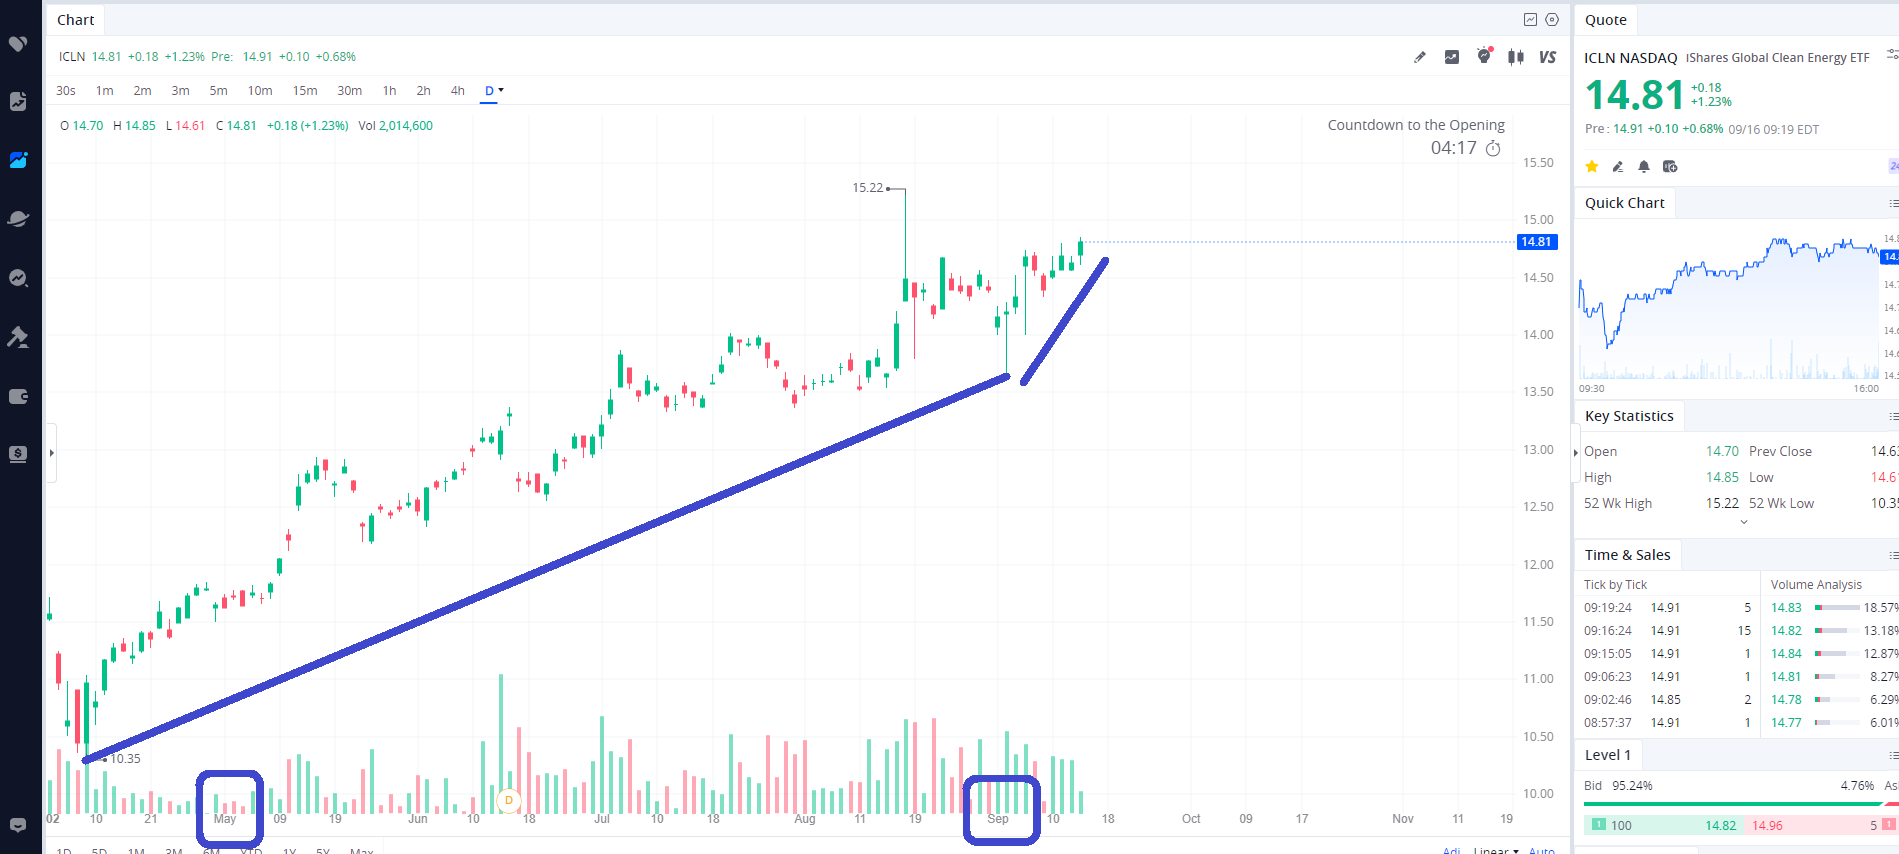Select the Level 1 tab
Screen dimensions: 1899x854
click(x=1608, y=755)
